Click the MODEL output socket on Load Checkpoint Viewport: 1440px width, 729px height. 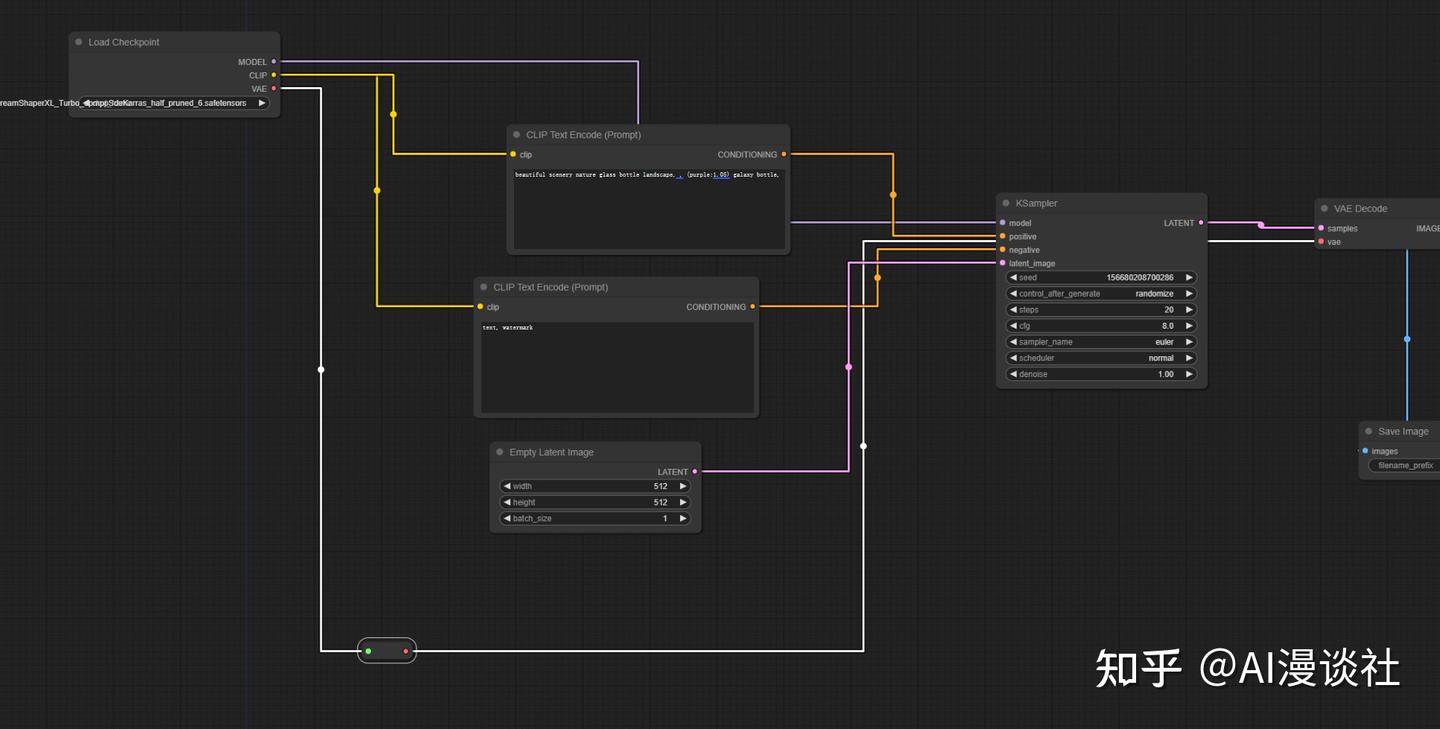coord(274,62)
